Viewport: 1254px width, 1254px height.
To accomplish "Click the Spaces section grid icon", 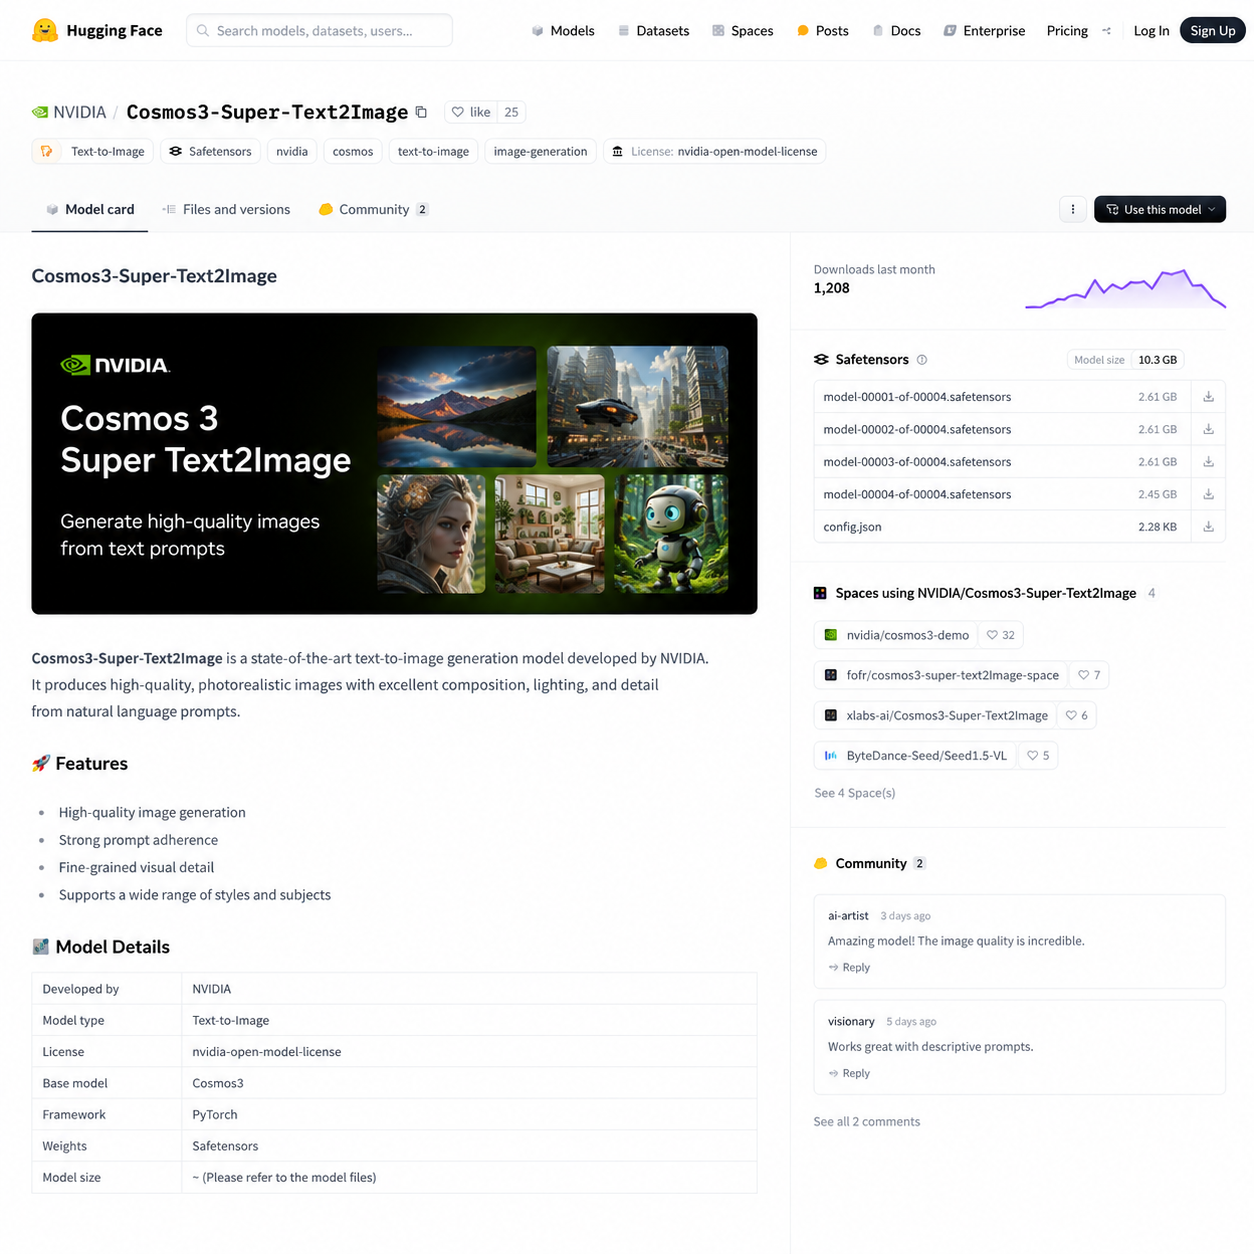I will click(820, 593).
